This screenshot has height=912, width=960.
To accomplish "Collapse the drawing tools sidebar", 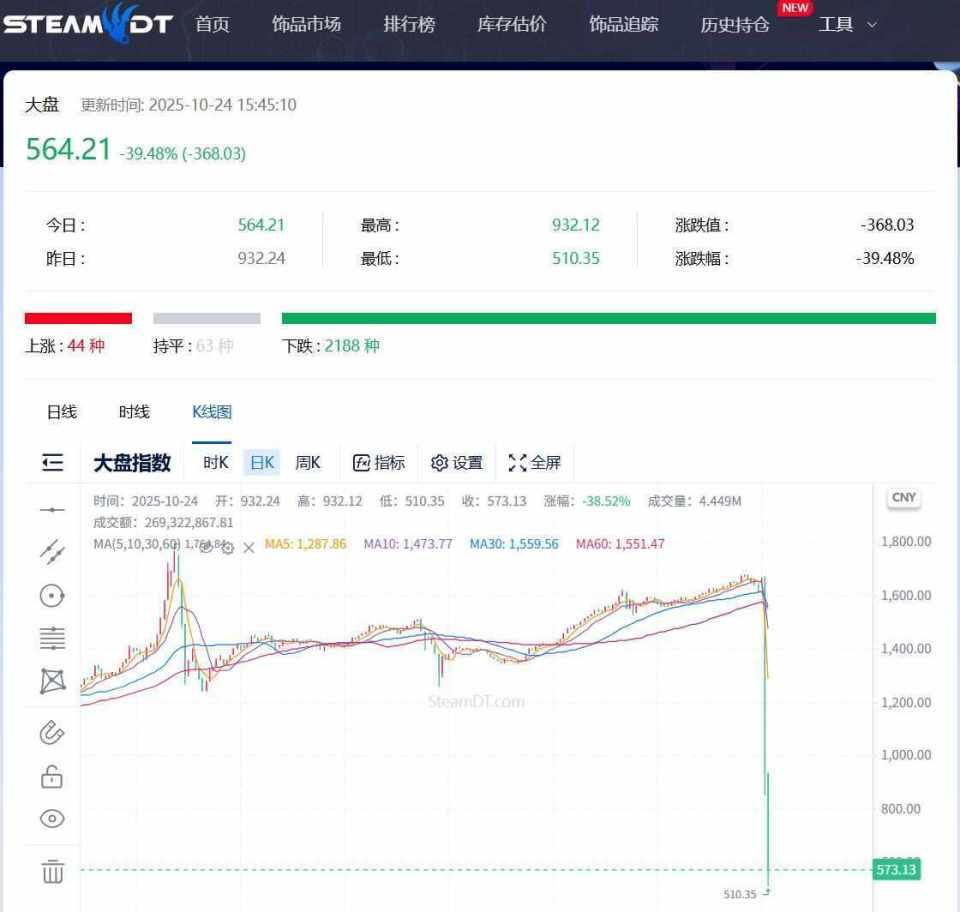I will tap(51, 462).
